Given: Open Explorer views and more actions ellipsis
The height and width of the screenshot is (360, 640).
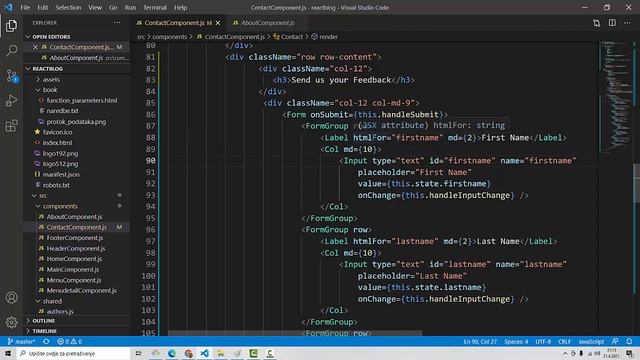Looking at the screenshot, I should pos(117,23).
